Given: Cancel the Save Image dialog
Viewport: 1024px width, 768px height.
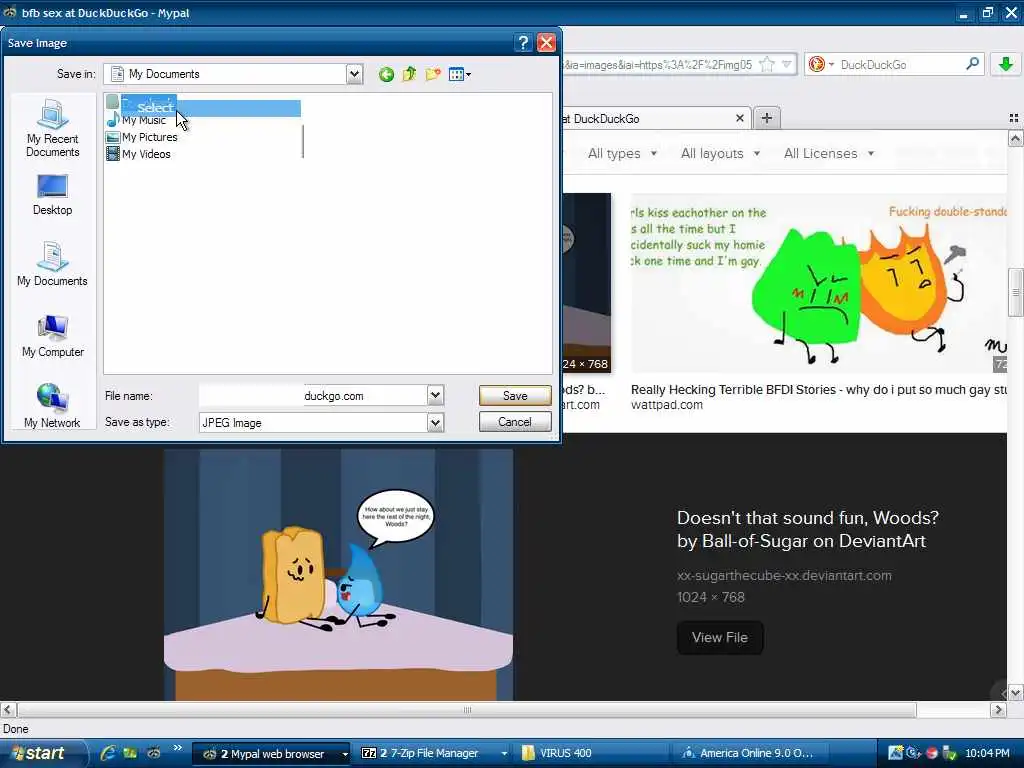Looking at the screenshot, I should pos(515,422).
